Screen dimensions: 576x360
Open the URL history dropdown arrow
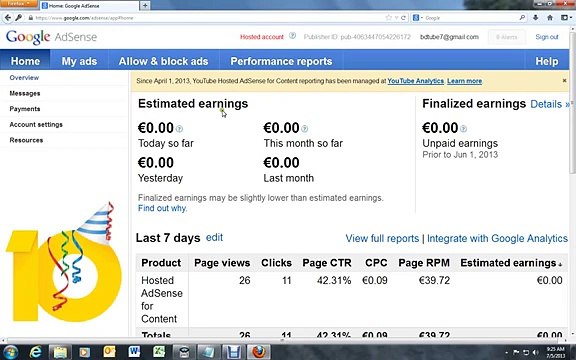point(396,18)
